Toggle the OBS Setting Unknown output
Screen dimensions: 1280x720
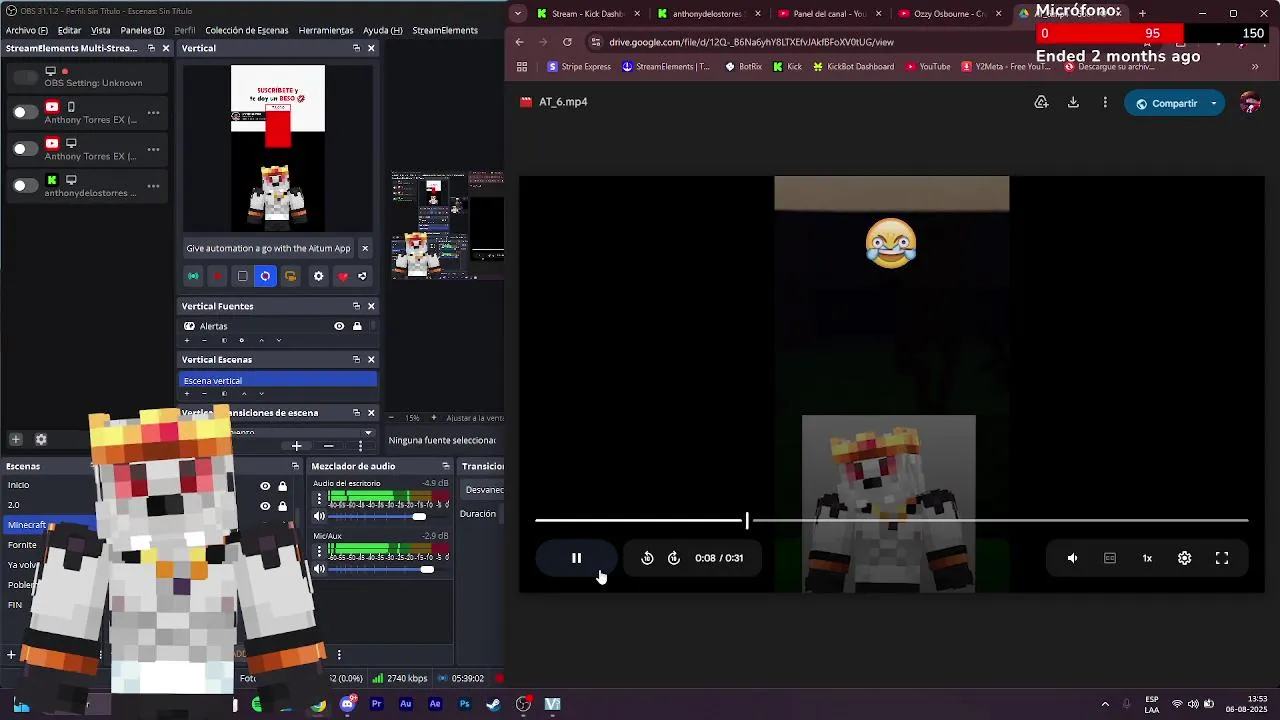point(25,77)
